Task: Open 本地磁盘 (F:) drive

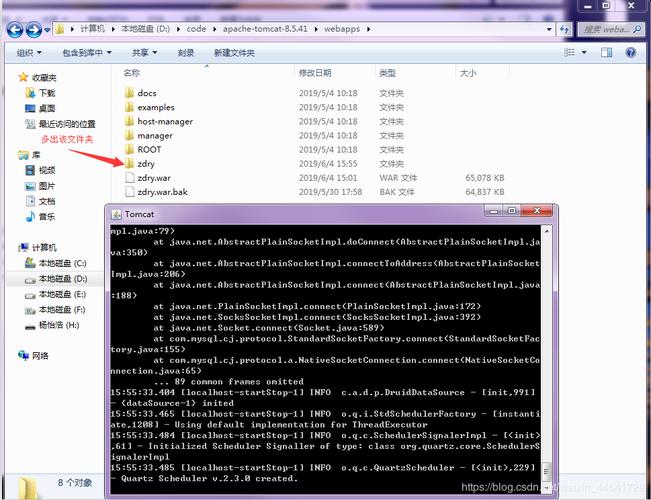Action: click(x=62, y=309)
